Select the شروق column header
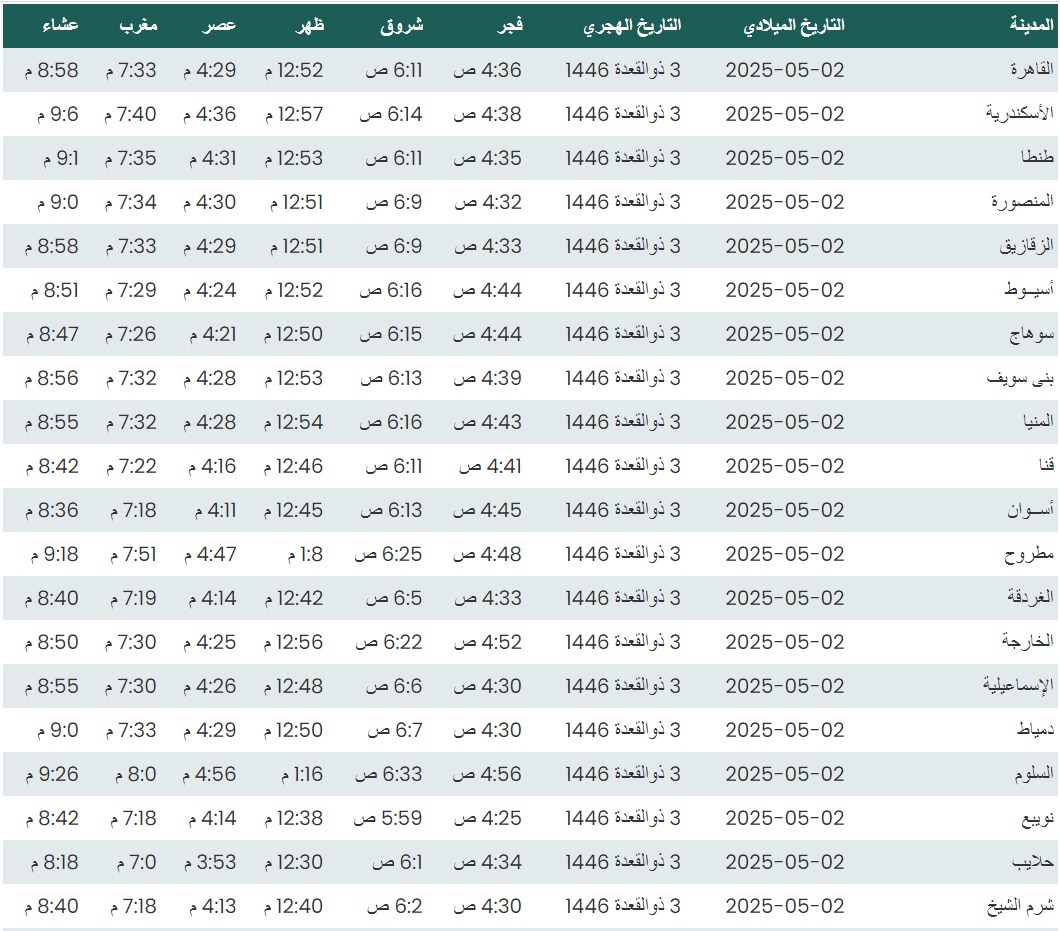The width and height of the screenshot is (1060, 931). point(402,26)
